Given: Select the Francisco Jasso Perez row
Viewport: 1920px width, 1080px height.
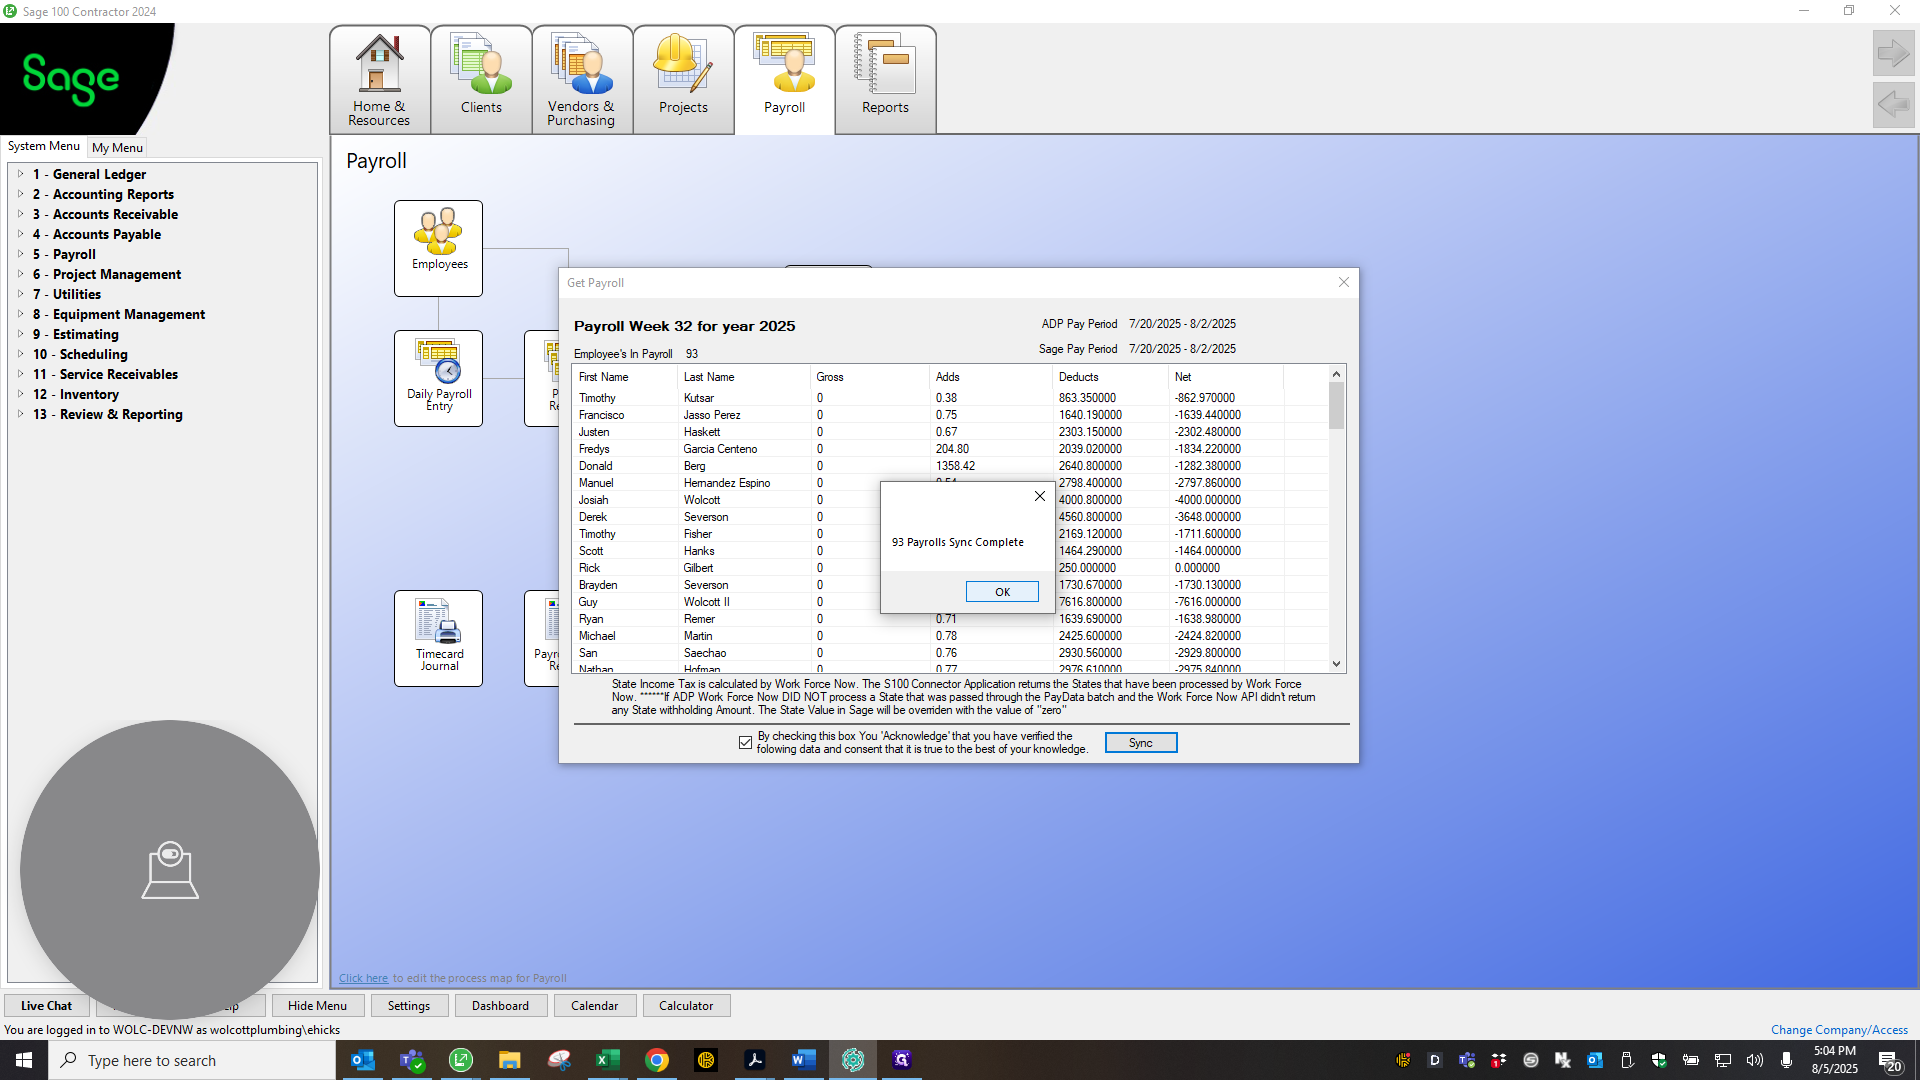Looking at the screenshot, I should coord(950,415).
